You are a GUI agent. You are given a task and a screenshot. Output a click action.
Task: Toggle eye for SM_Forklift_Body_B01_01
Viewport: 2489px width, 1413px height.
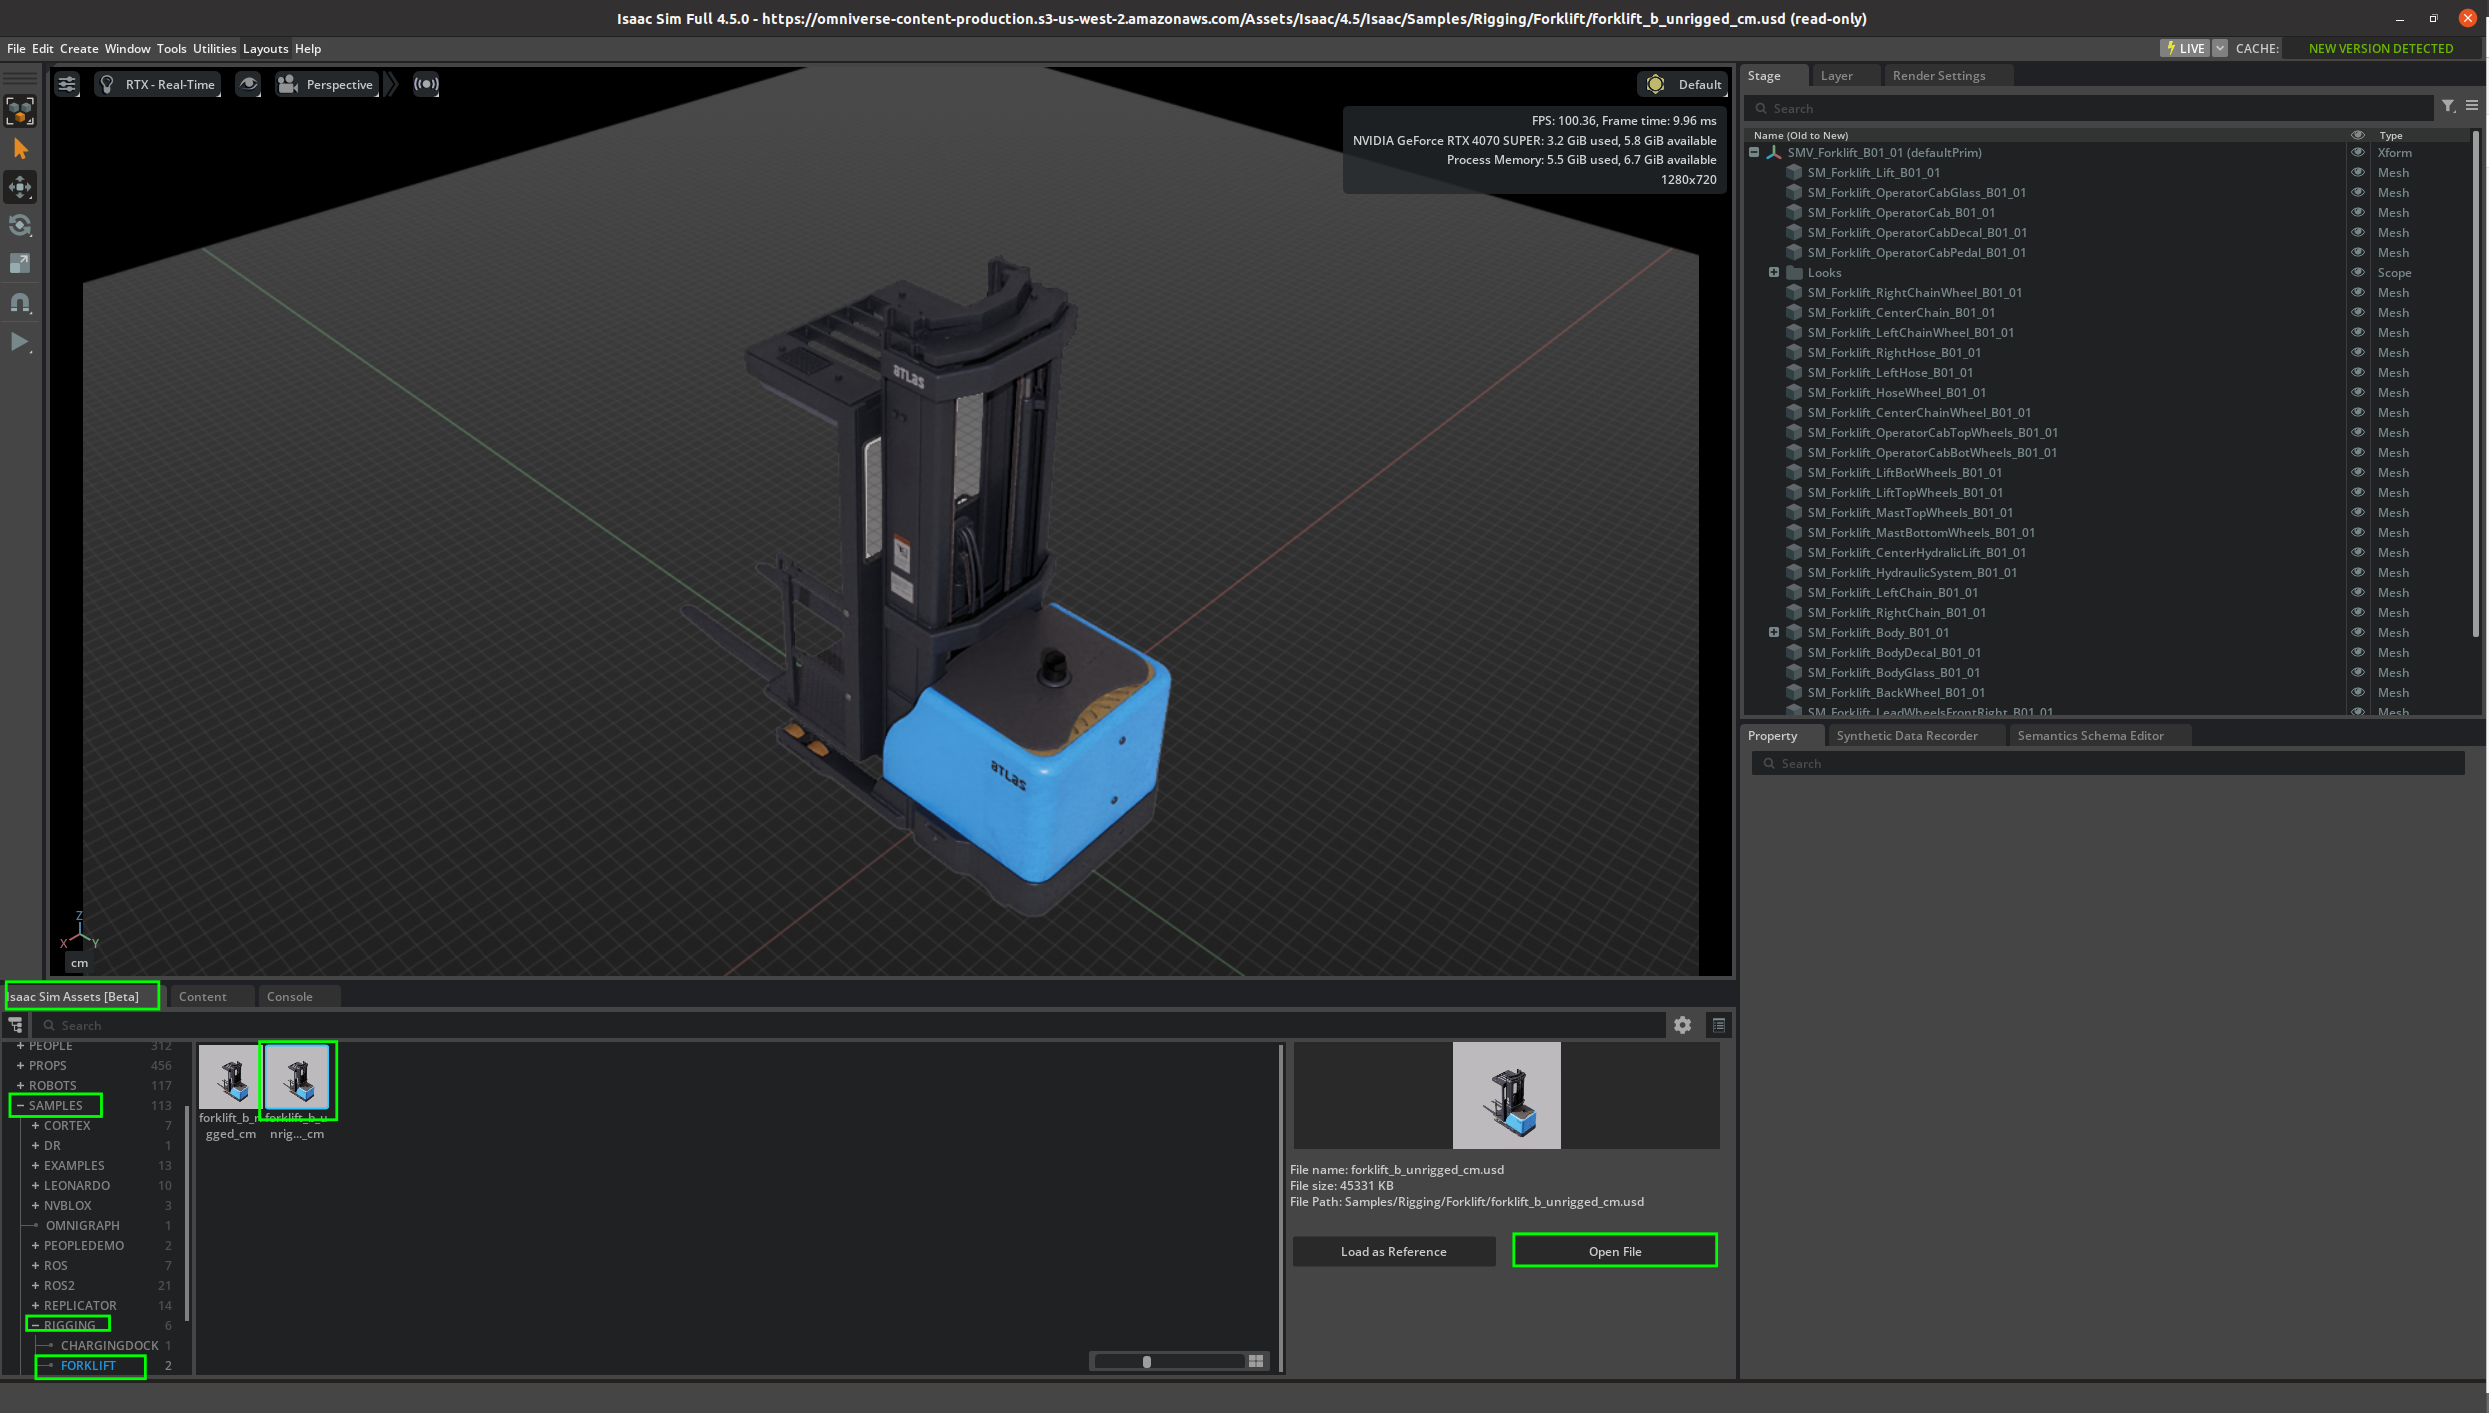tap(2358, 633)
